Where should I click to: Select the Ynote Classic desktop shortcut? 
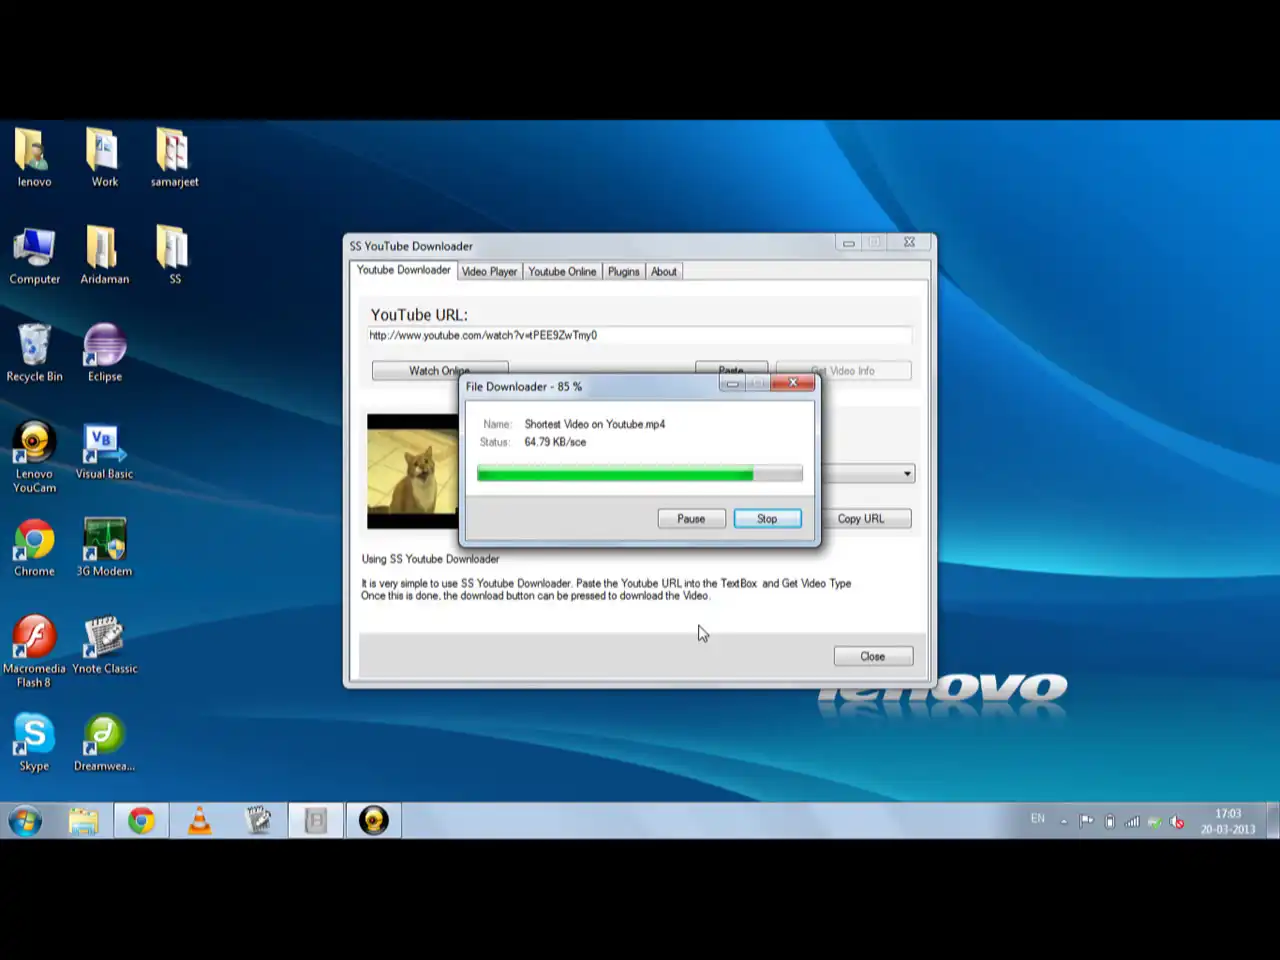tap(104, 645)
